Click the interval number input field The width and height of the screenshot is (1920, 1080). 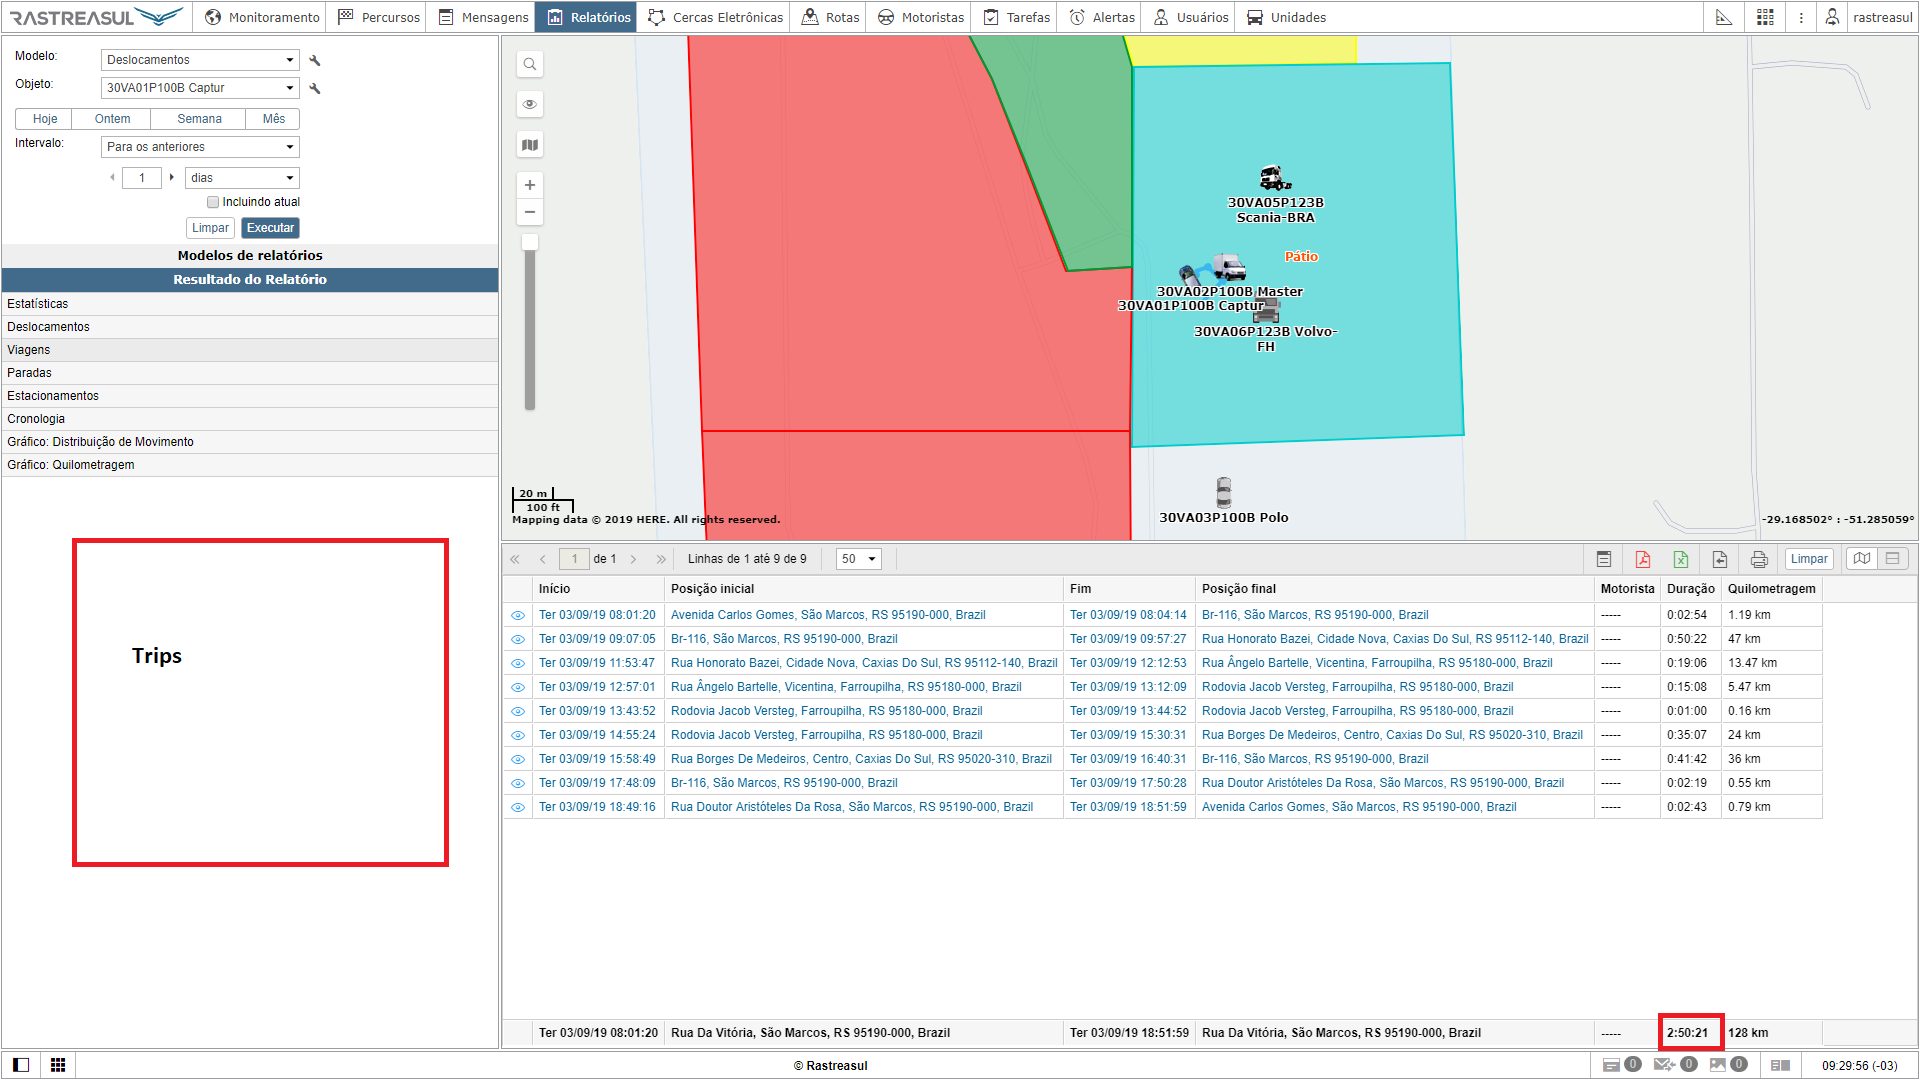pos(142,178)
